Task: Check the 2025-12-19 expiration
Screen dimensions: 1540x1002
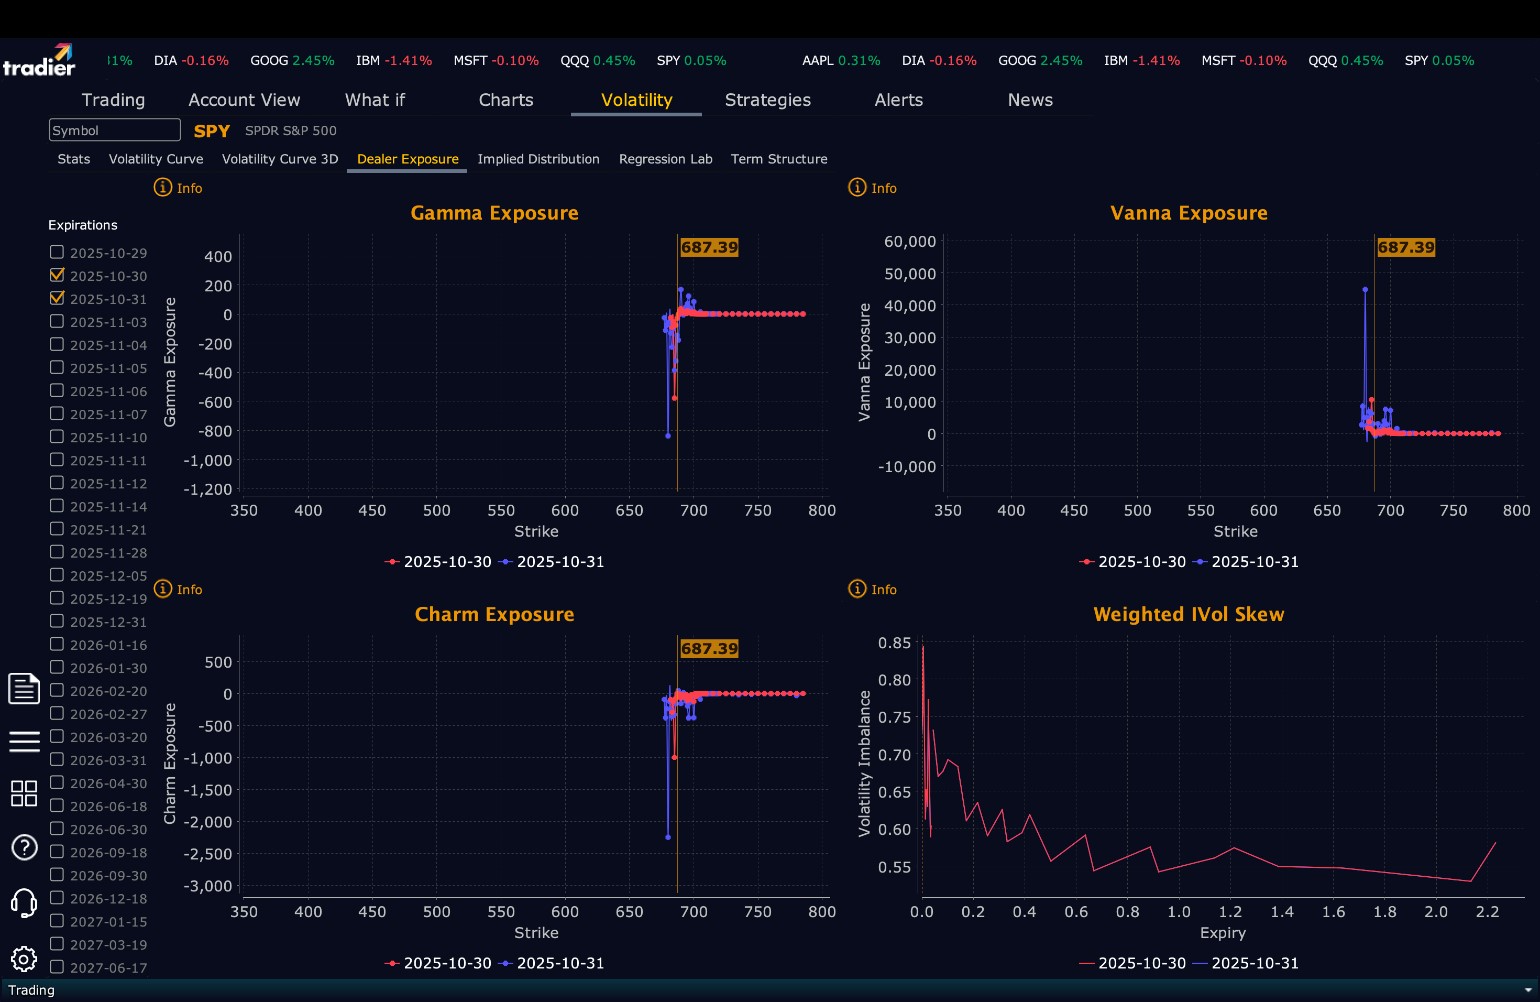Action: (57, 598)
